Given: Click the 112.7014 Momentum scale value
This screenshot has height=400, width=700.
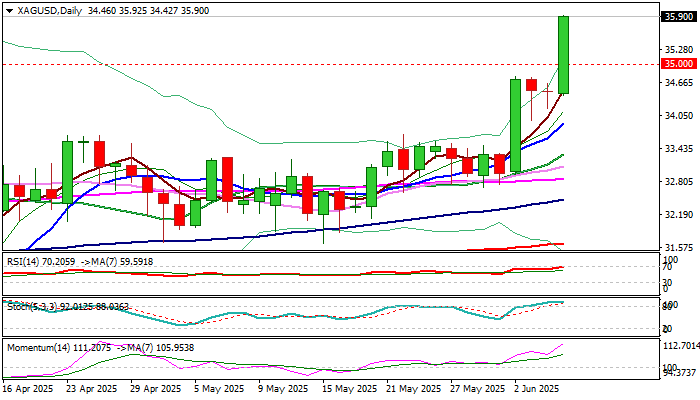Looking at the screenshot, I should point(680,344).
